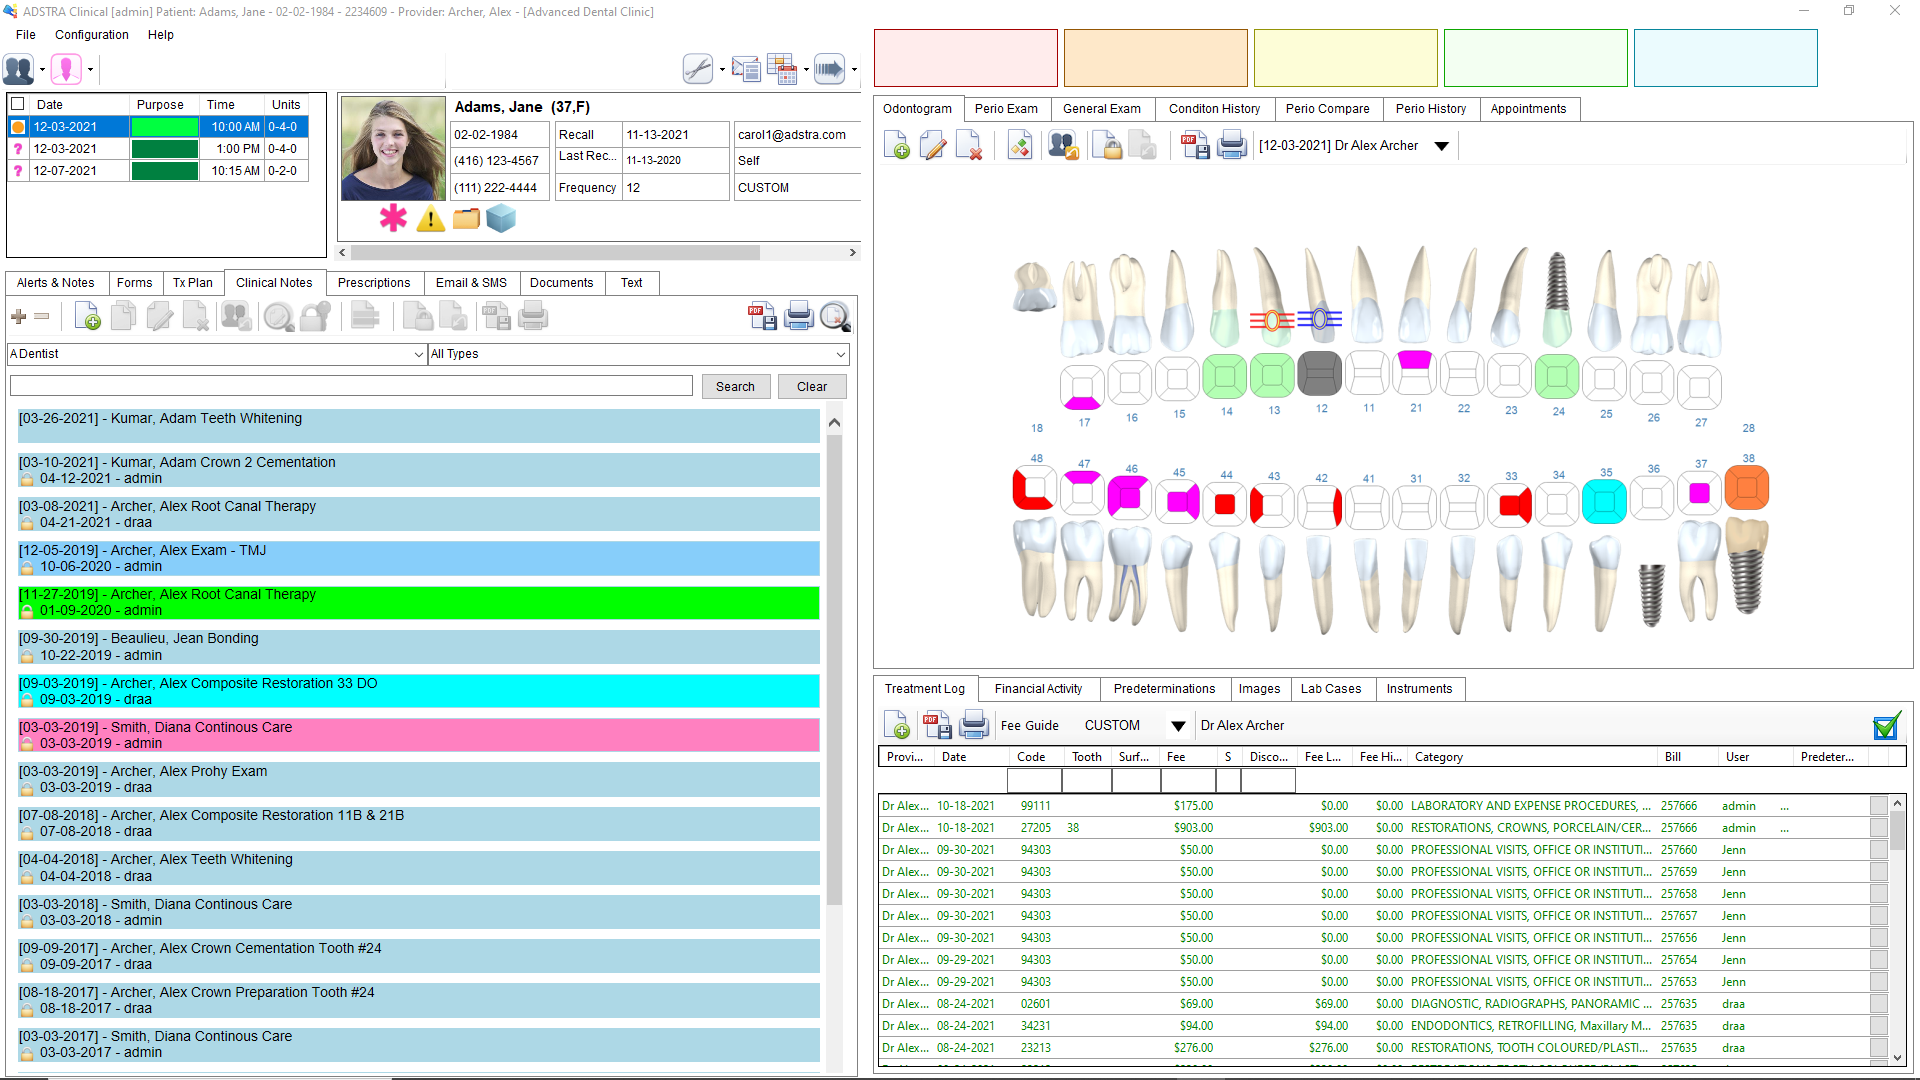
Task: Create a new odontogram entry
Action: pyautogui.click(x=895, y=145)
